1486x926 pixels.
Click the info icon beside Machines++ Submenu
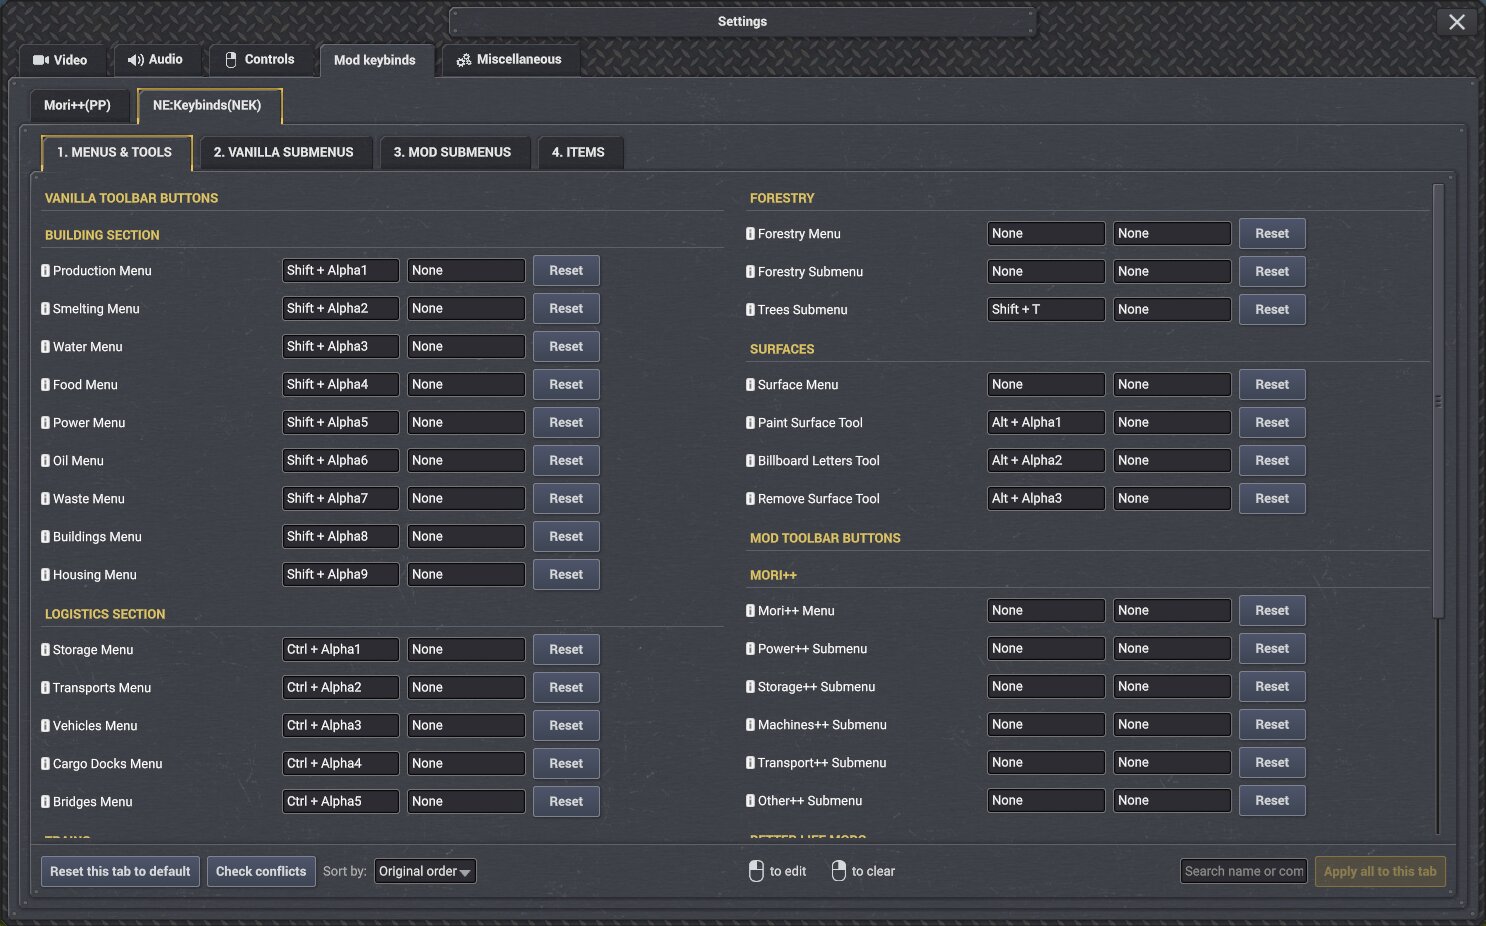[750, 725]
